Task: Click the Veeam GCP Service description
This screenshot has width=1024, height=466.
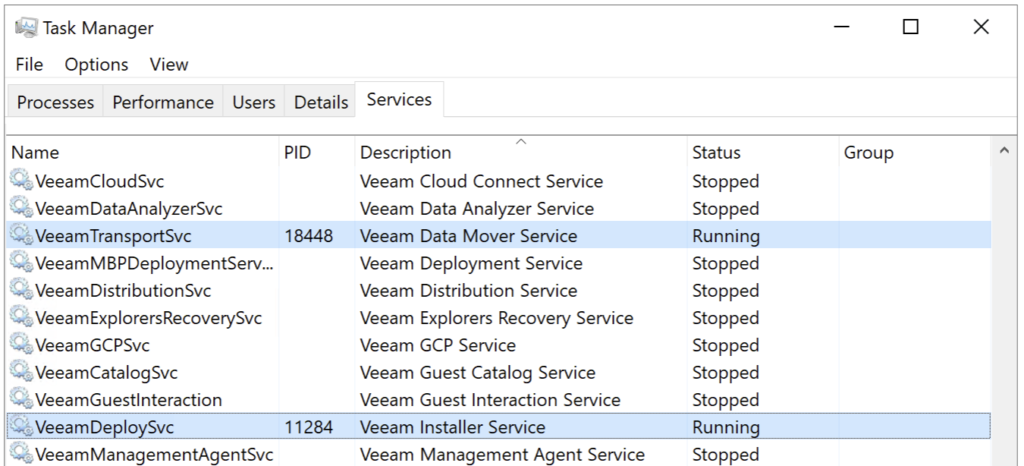Action: pyautogui.click(x=438, y=346)
